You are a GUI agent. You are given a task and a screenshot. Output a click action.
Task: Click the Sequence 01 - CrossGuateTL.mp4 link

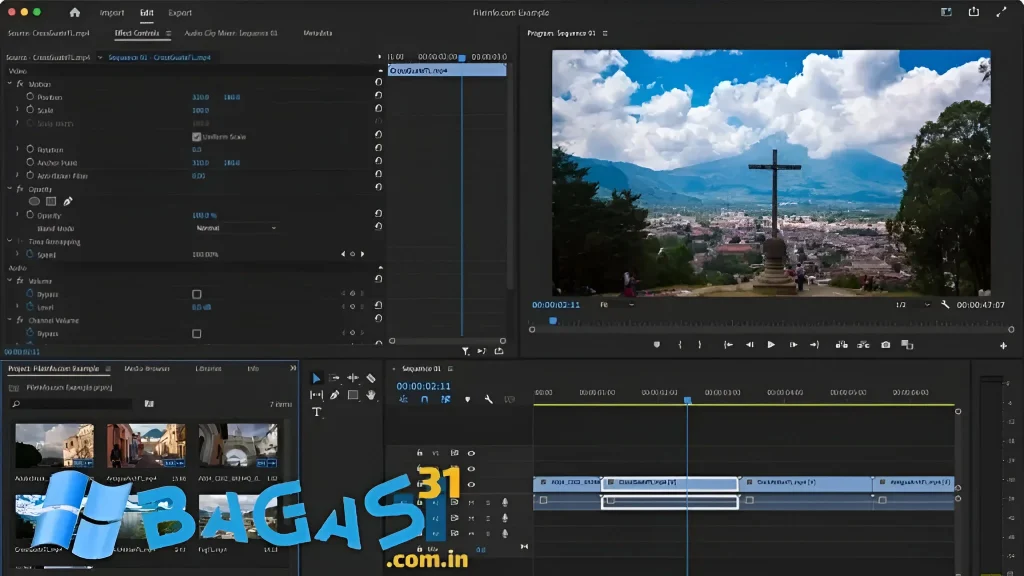(x=159, y=57)
